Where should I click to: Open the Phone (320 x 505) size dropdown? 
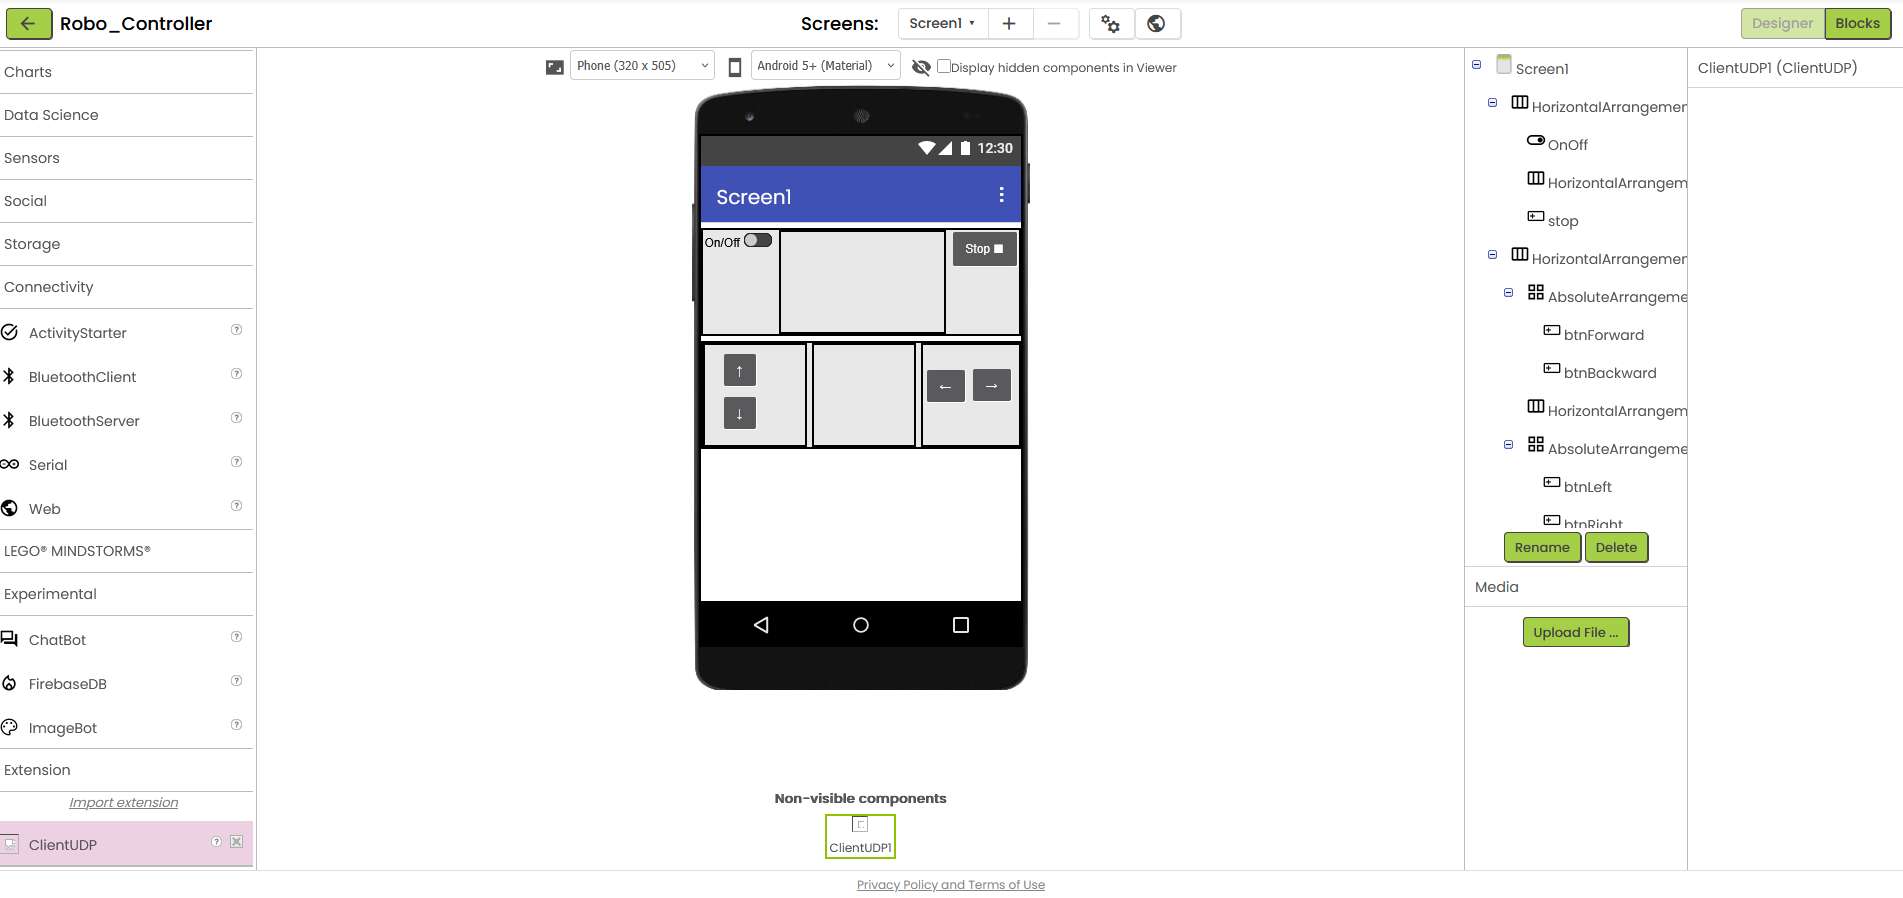[642, 66]
